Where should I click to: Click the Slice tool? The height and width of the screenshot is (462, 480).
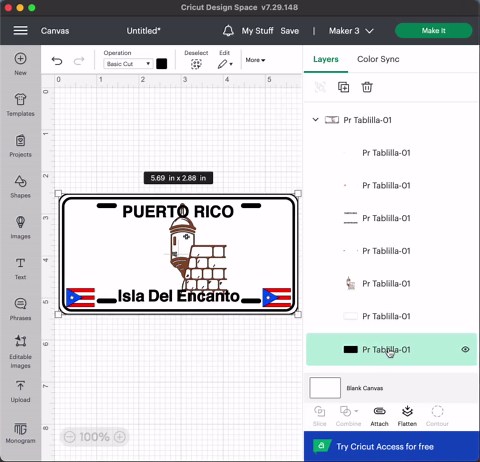click(x=319, y=416)
